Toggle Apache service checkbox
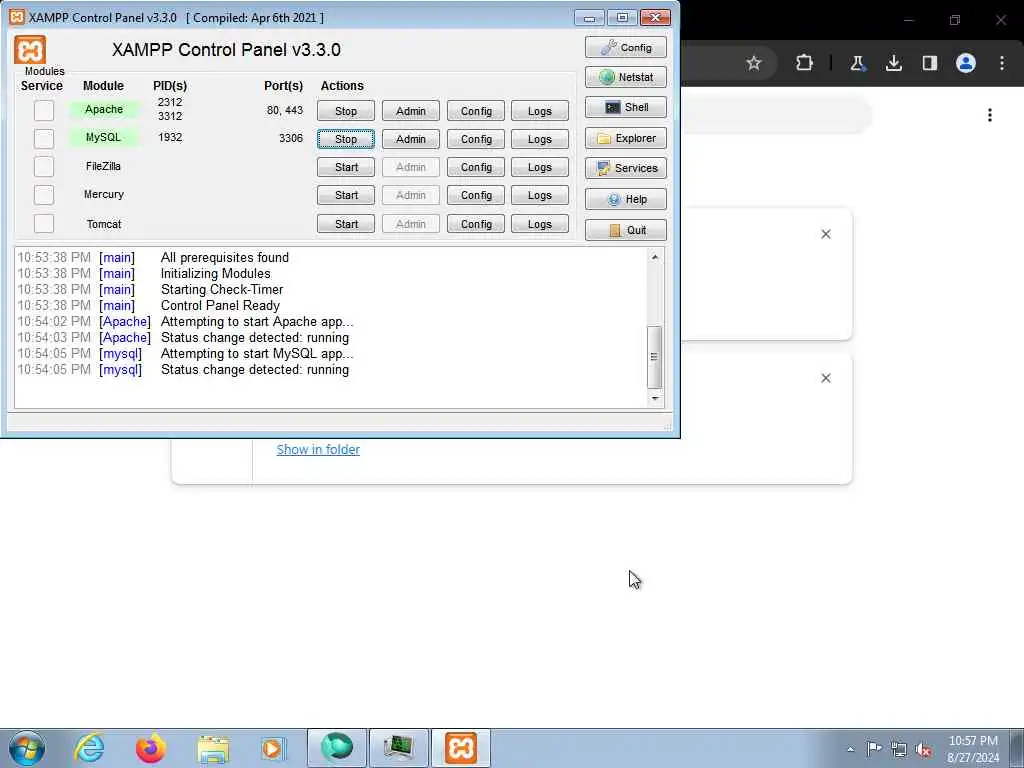 44,110
